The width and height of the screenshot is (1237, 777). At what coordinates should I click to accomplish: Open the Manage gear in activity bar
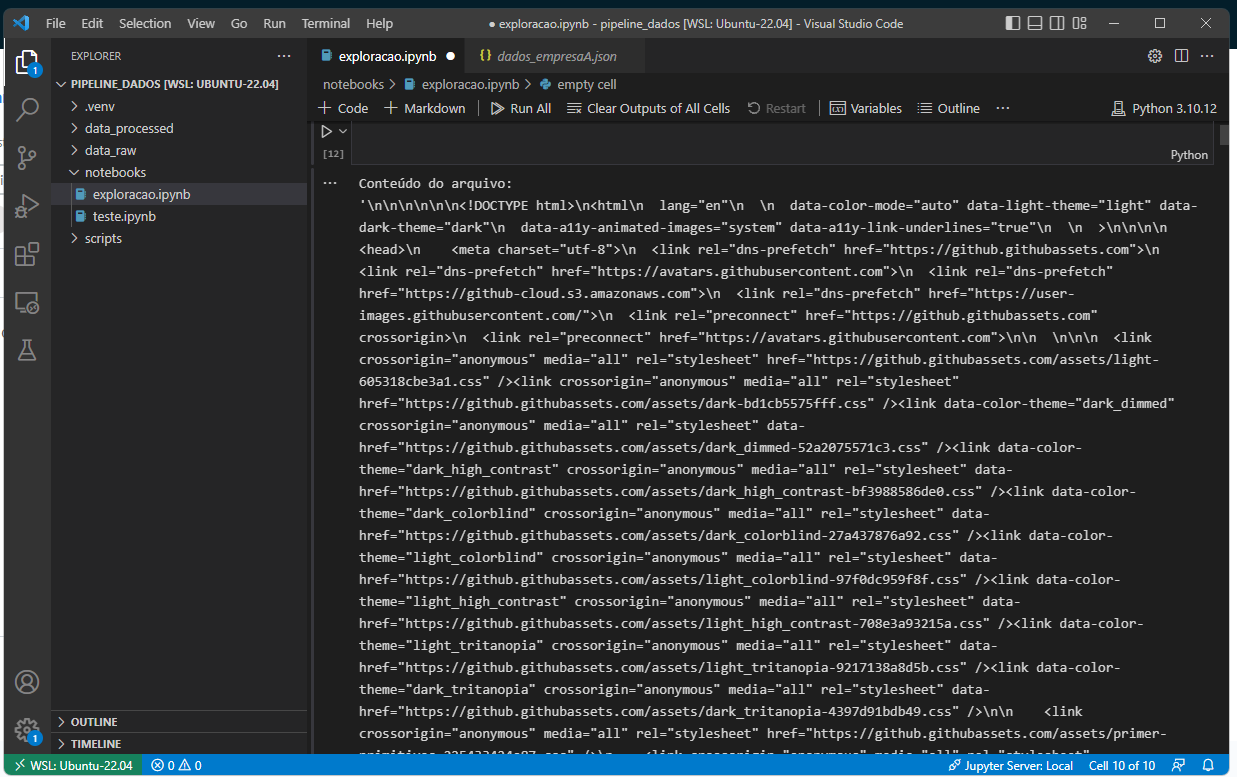pyautogui.click(x=27, y=730)
